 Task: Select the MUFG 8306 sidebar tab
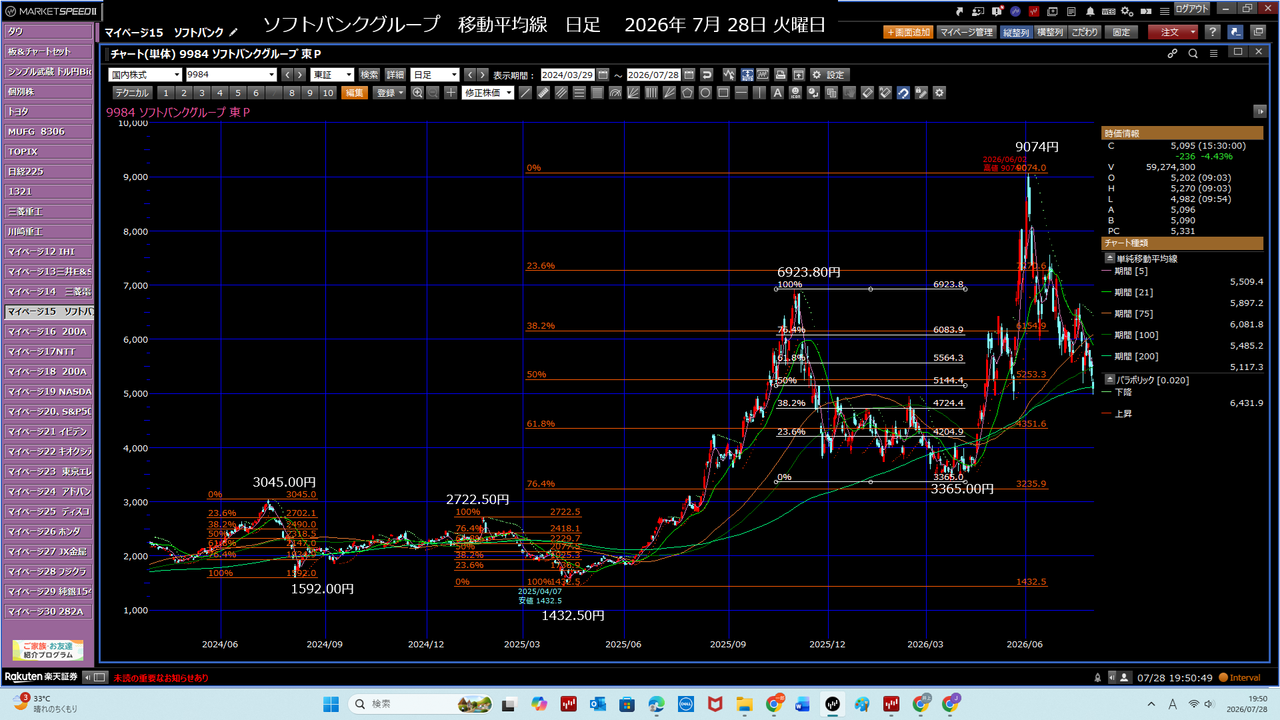(x=48, y=131)
